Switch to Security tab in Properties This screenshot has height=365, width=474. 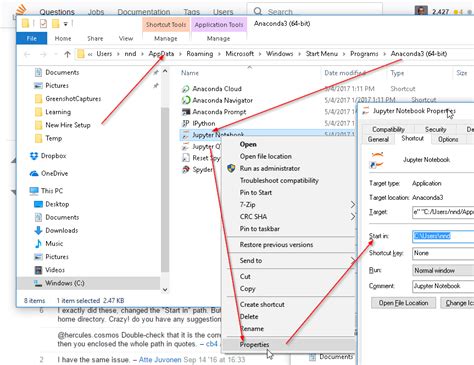pyautogui.click(x=435, y=129)
